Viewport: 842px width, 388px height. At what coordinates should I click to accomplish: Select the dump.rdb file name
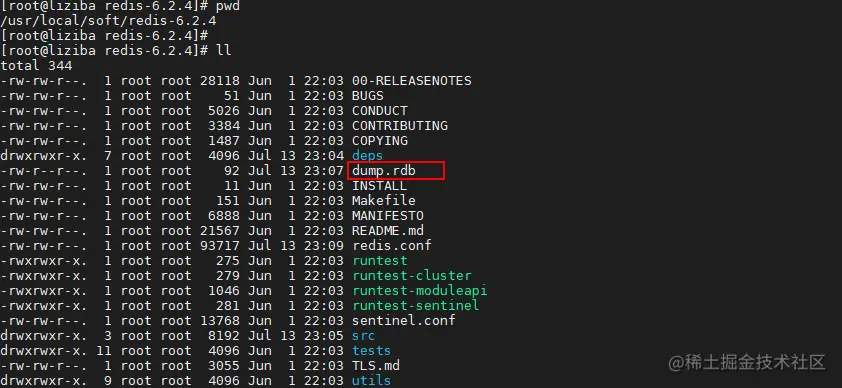point(384,171)
